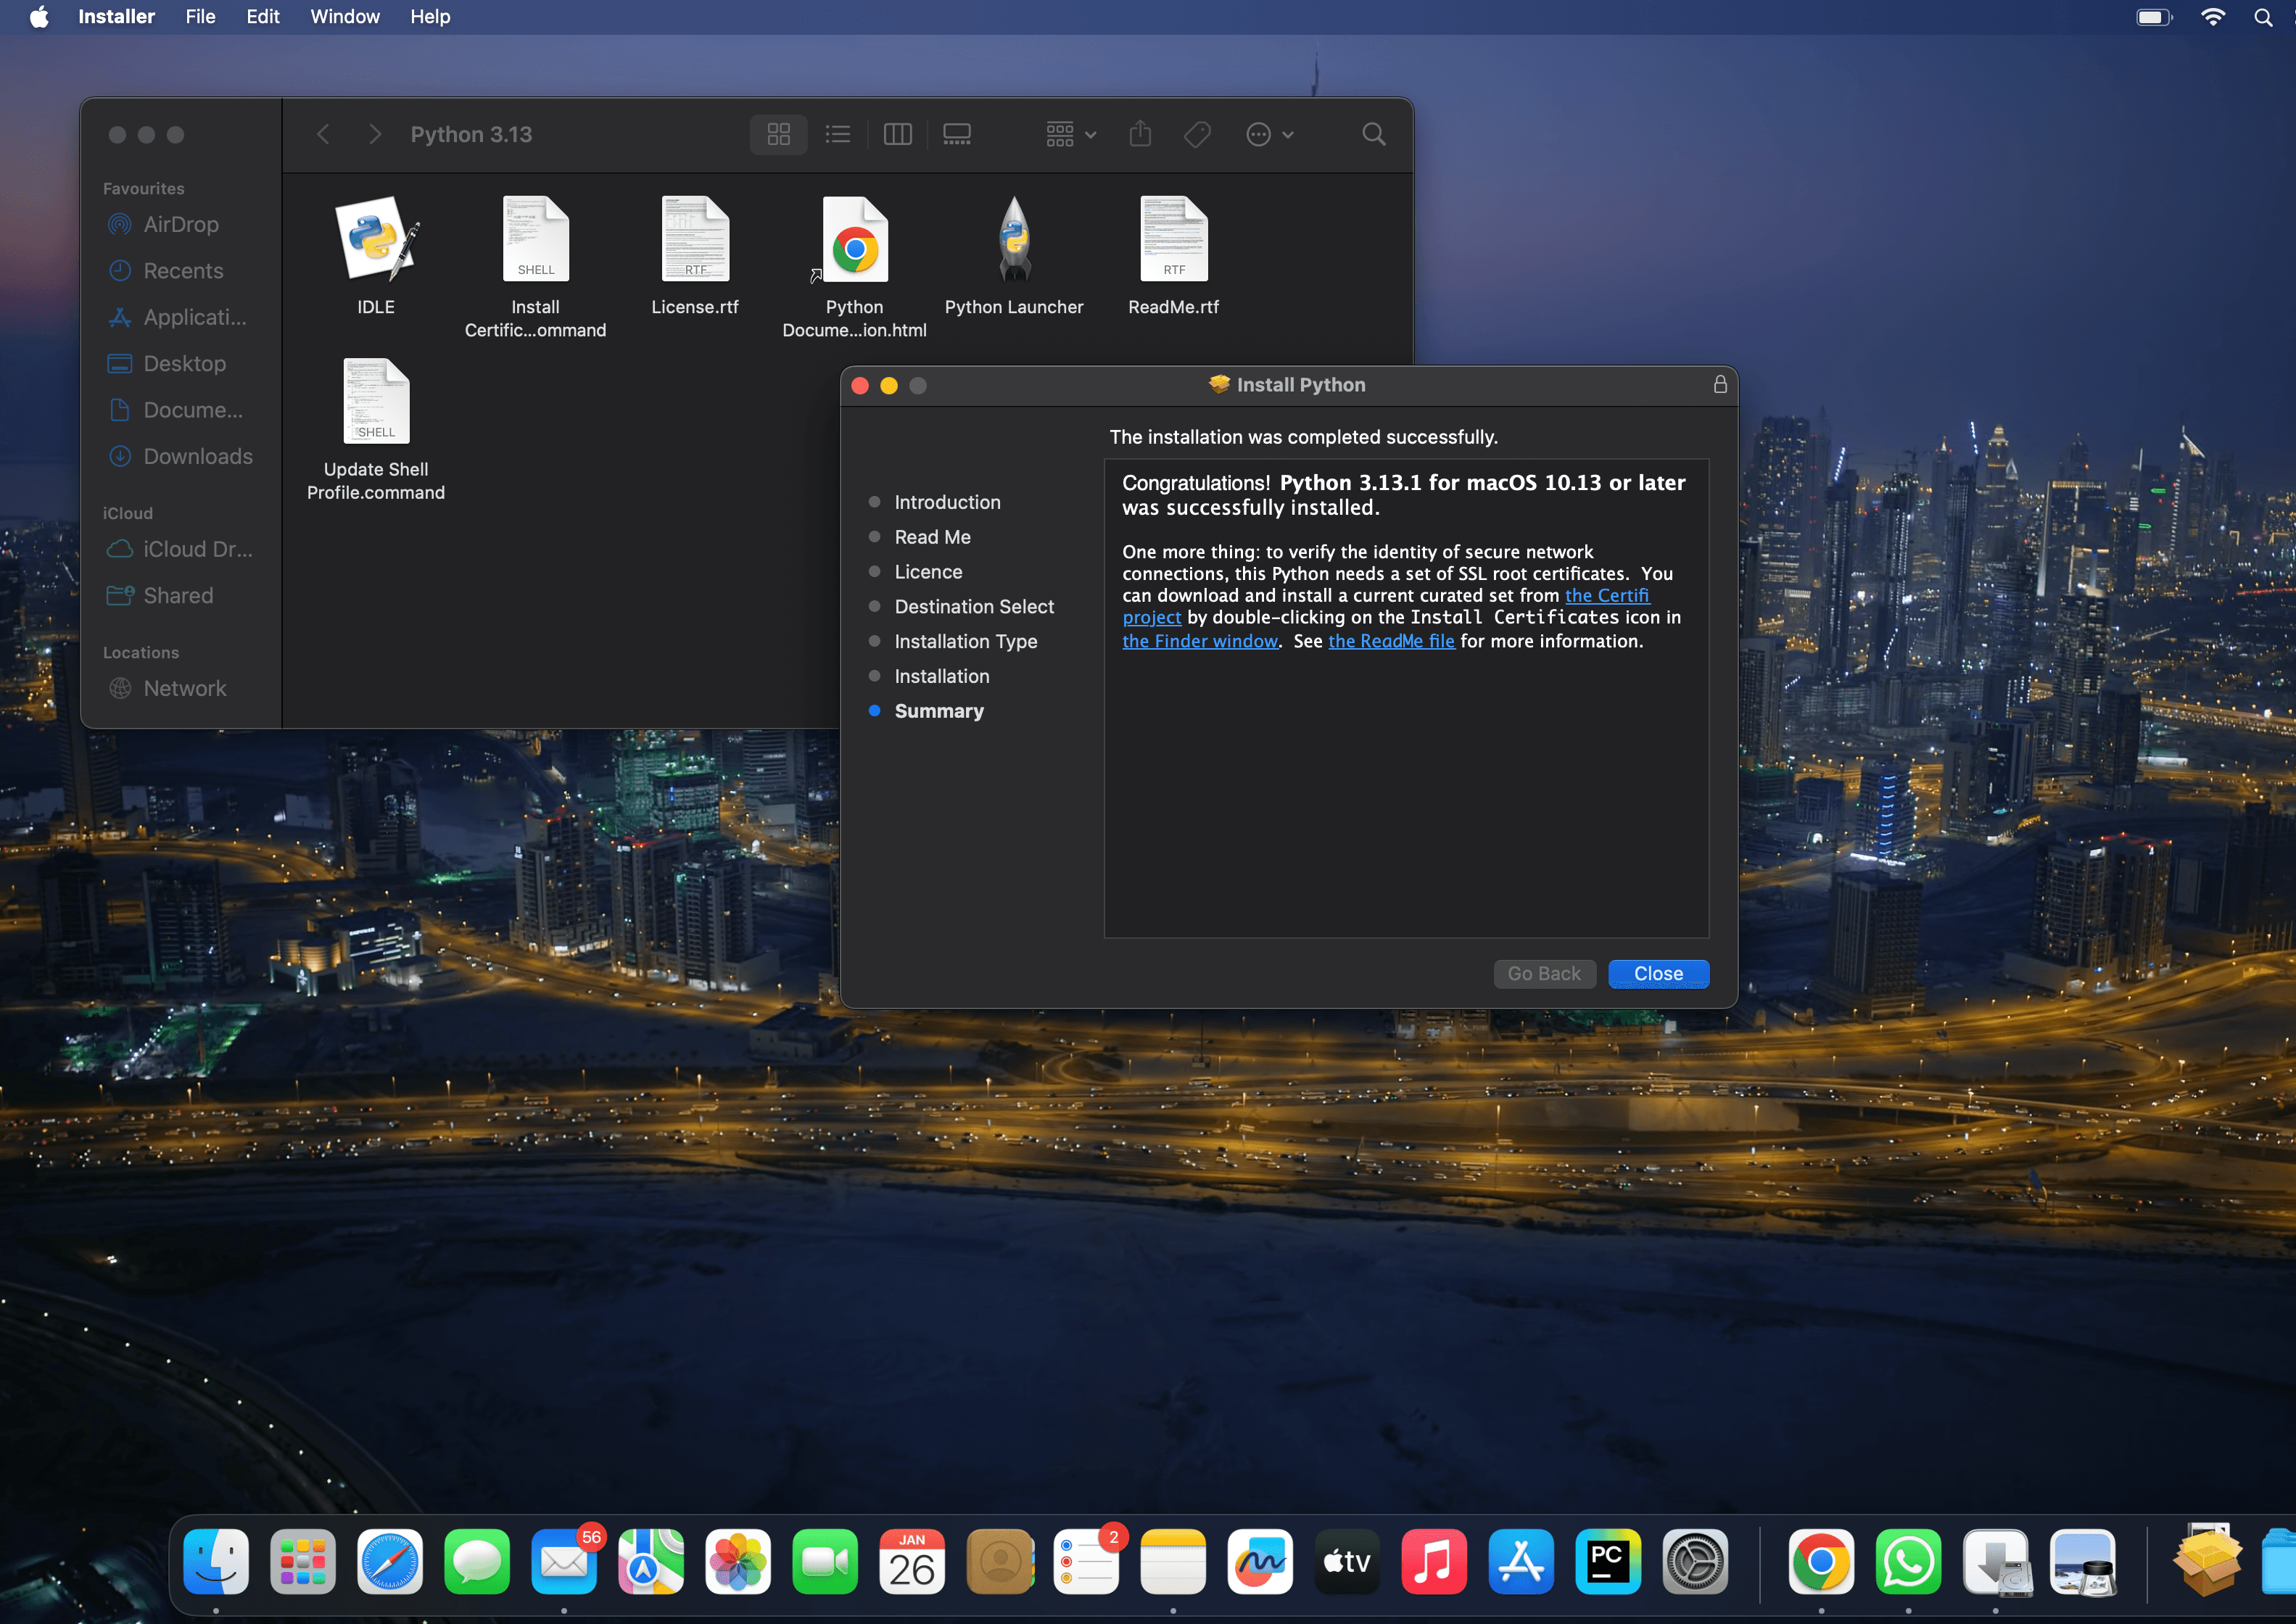Open Finder from the Dock
Screen dimensions: 2296x1624
216,1562
